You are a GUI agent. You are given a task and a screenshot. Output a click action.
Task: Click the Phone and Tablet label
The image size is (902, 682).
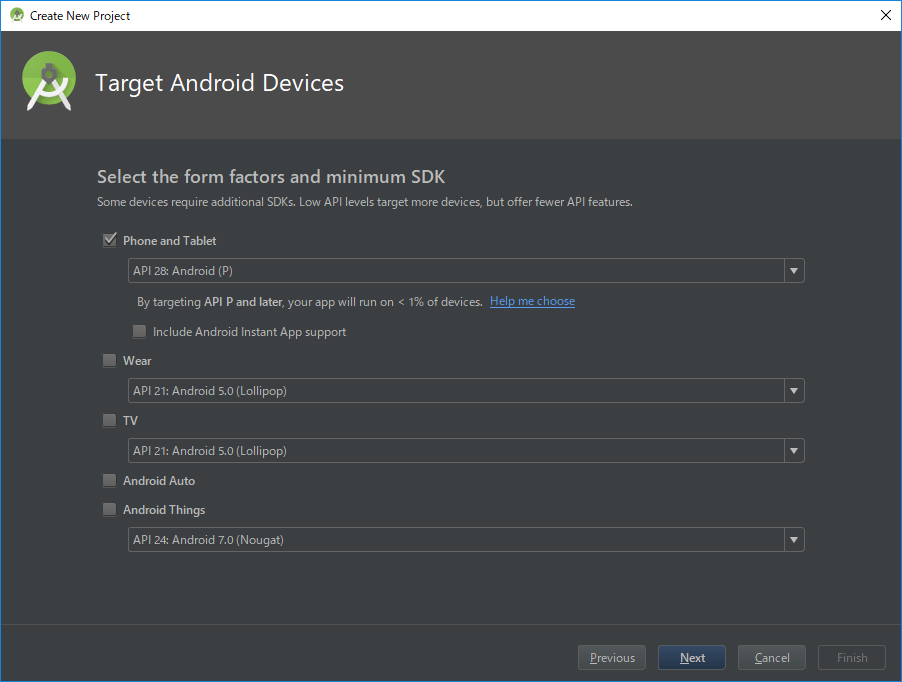(x=170, y=241)
